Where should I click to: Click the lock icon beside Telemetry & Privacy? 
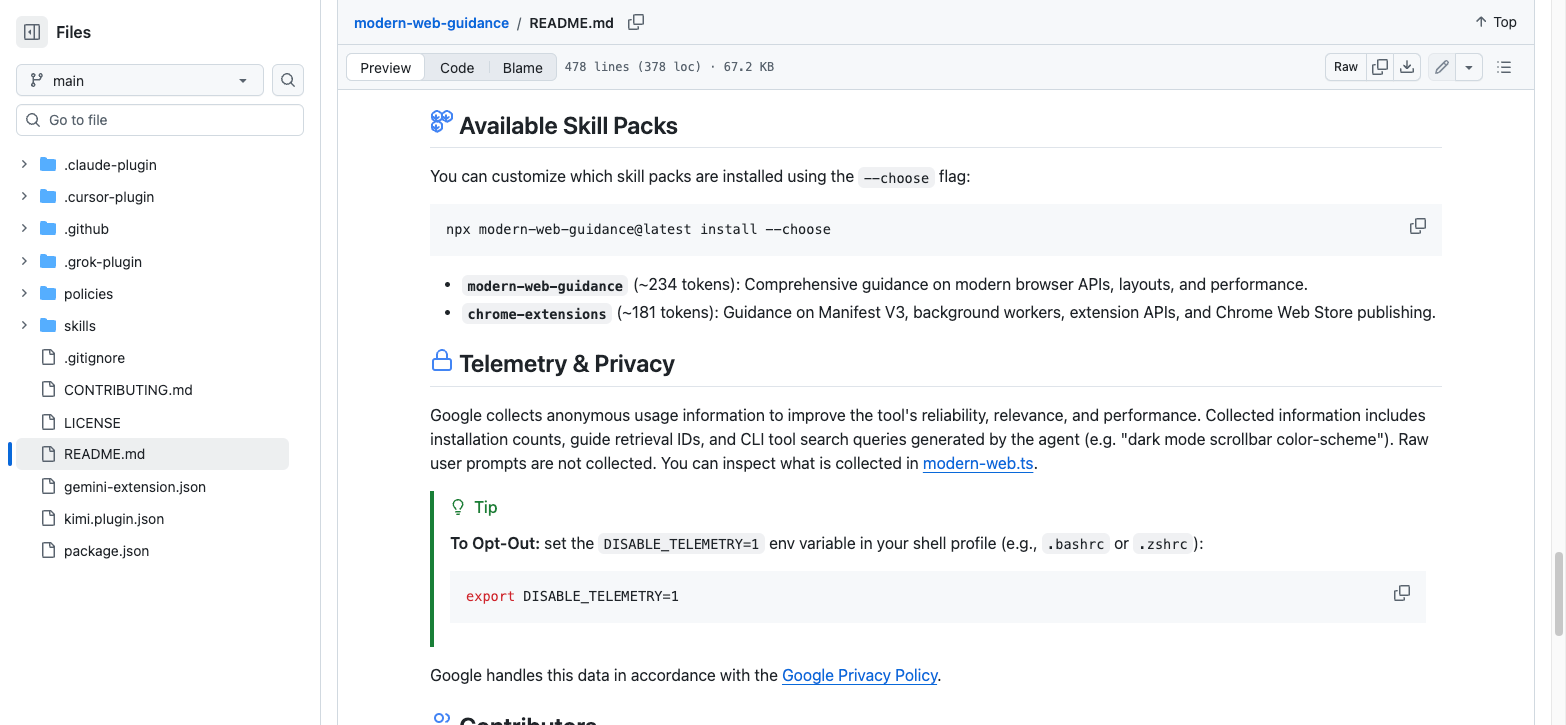tap(441, 361)
